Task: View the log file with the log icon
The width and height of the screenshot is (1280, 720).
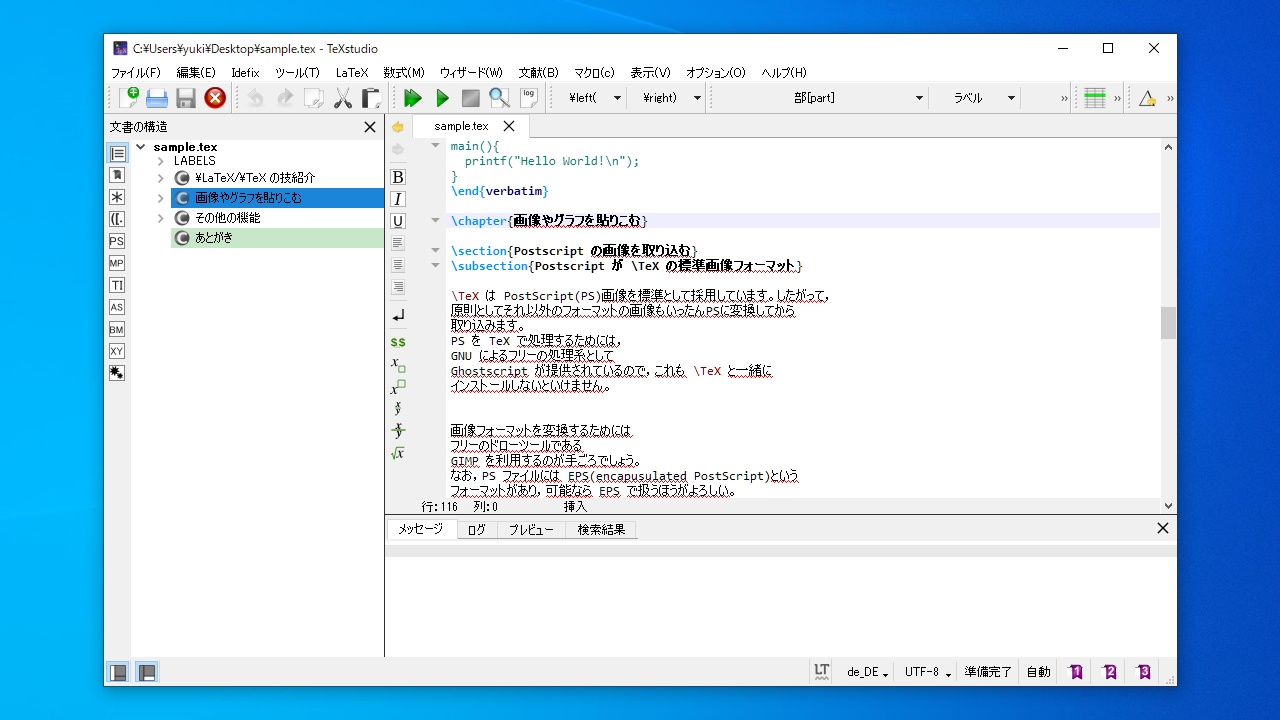Action: [528, 98]
